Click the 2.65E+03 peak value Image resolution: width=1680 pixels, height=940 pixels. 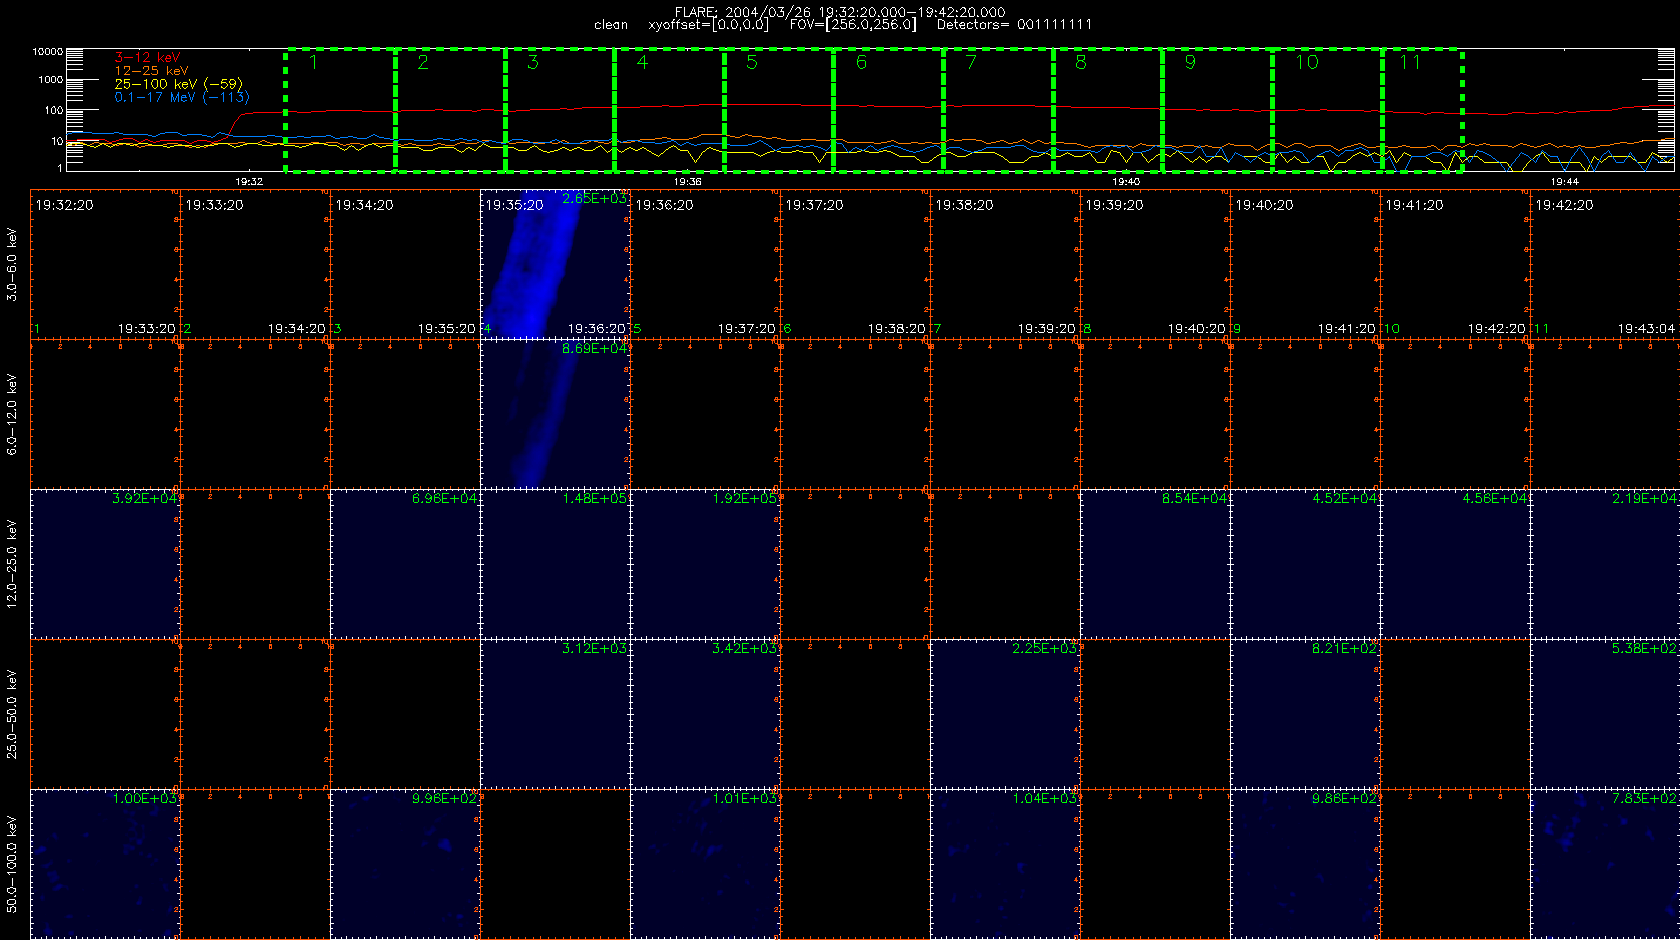coord(595,199)
